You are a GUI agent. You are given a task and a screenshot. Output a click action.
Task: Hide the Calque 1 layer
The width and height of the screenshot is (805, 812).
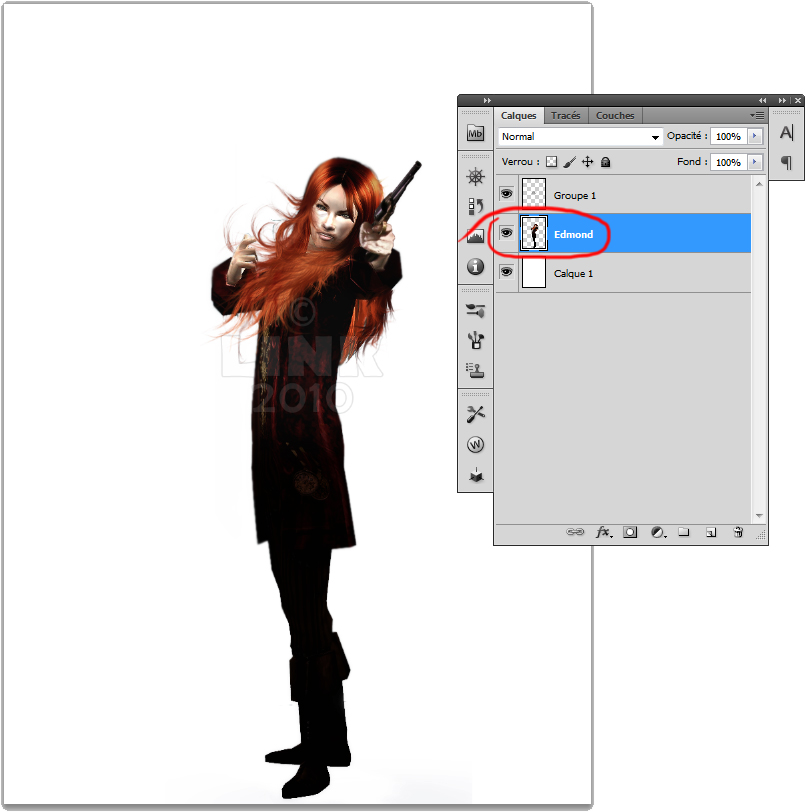pyautogui.click(x=506, y=272)
